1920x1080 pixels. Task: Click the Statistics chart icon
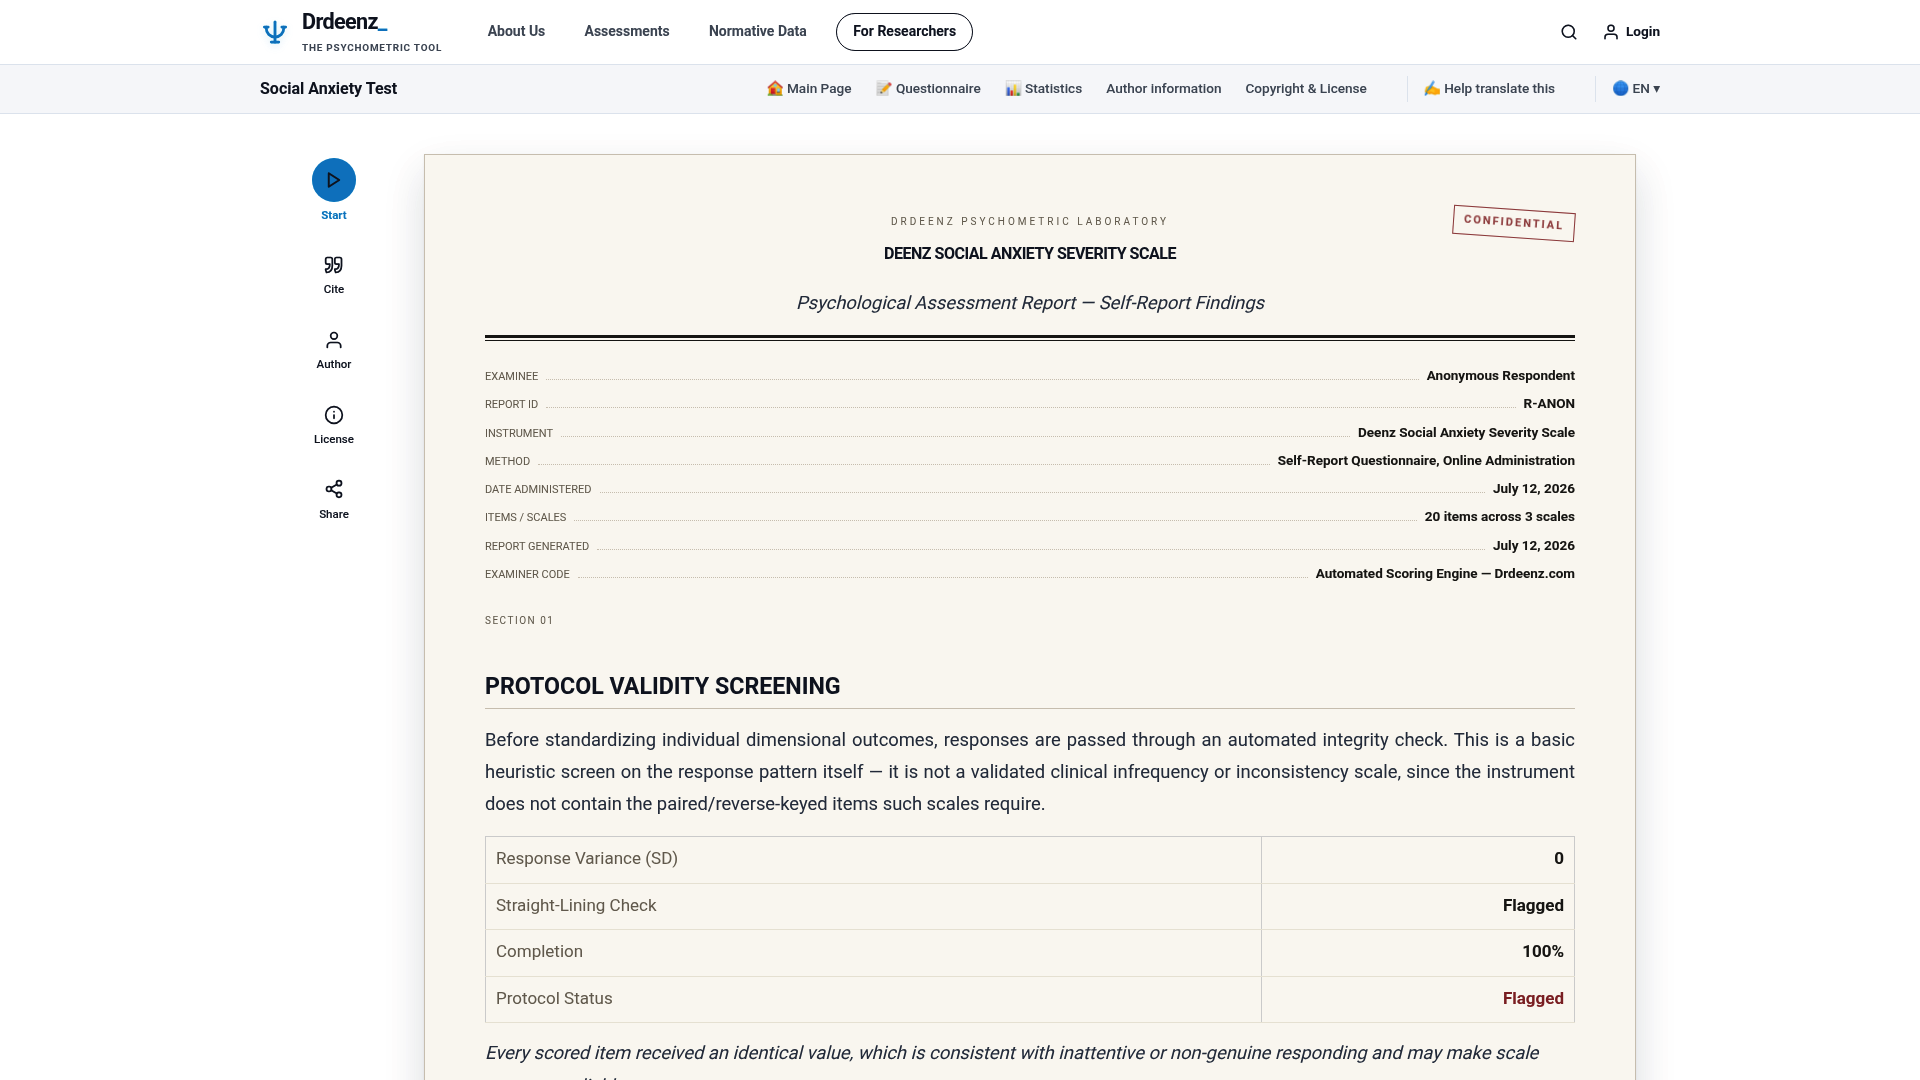click(x=1013, y=88)
